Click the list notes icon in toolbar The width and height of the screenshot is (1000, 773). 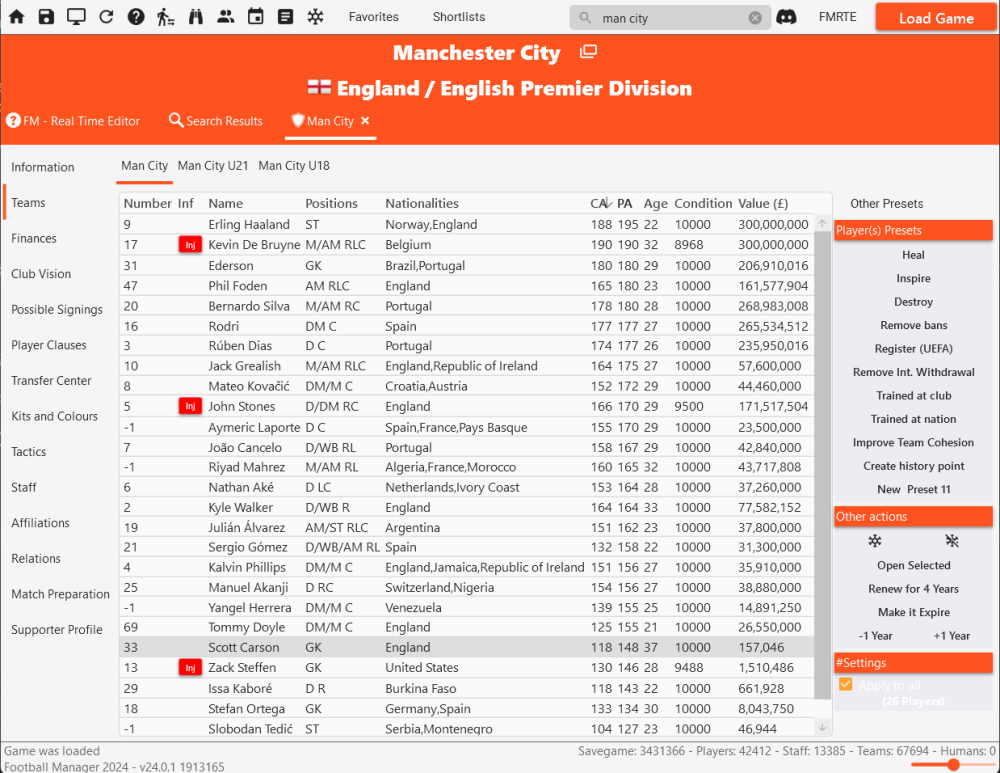(286, 17)
